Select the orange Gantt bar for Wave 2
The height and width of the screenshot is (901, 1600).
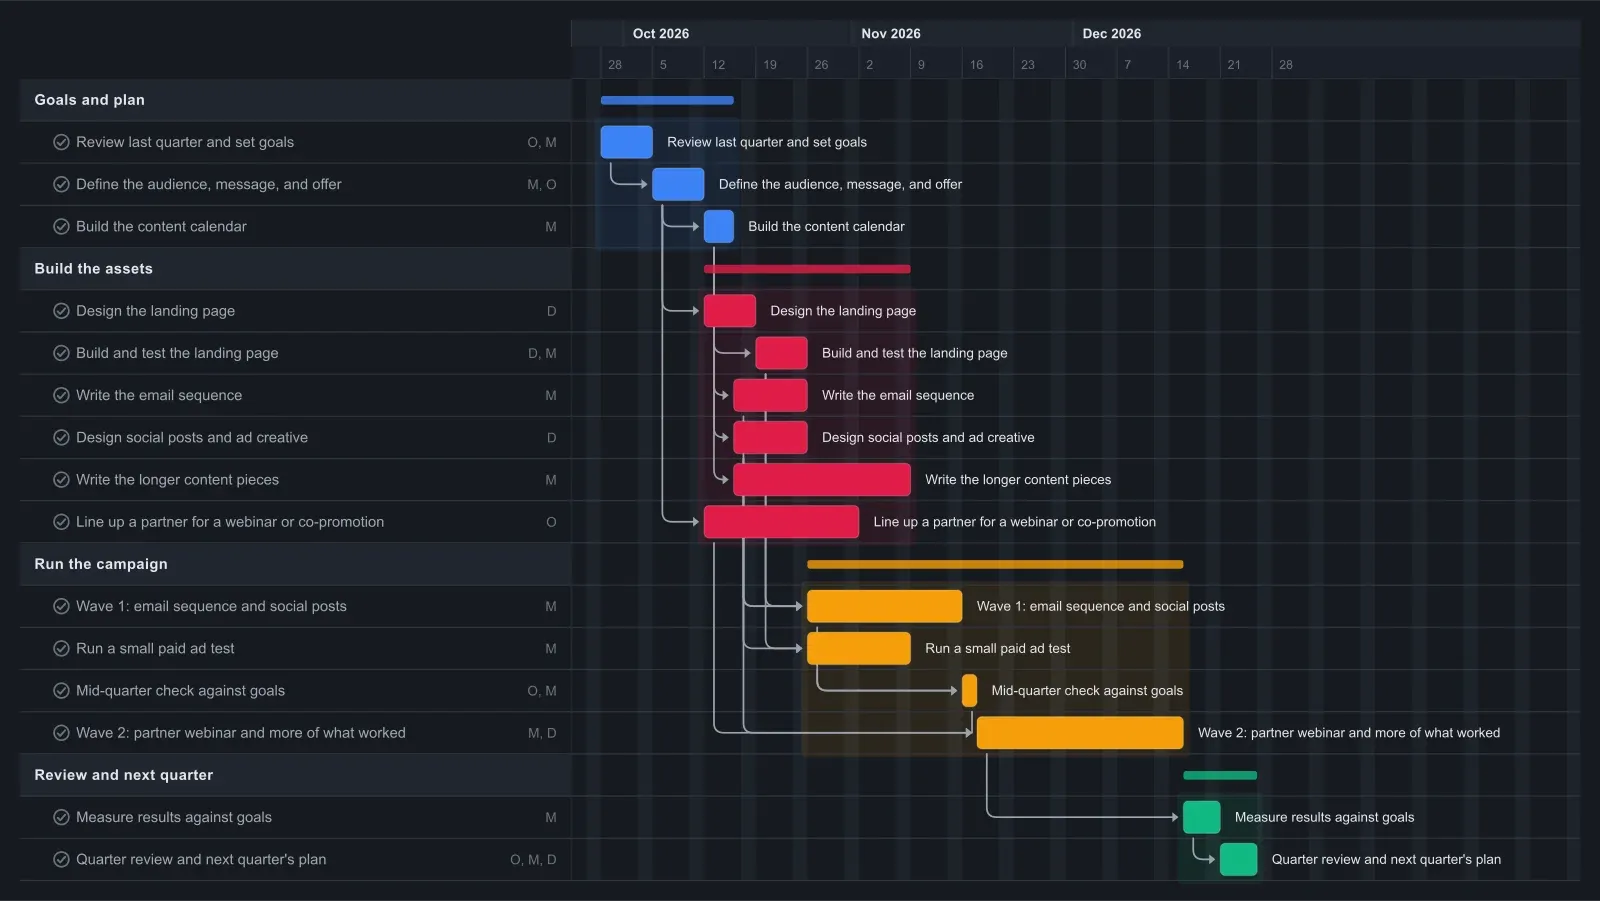point(1080,733)
